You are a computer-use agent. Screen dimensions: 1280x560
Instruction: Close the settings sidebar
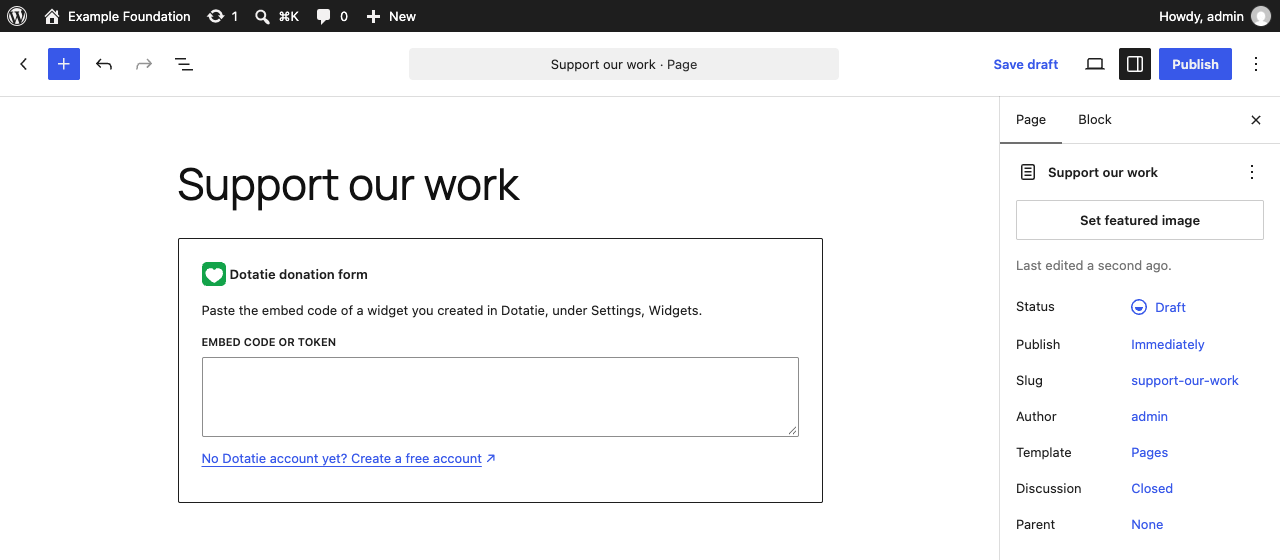(1256, 120)
